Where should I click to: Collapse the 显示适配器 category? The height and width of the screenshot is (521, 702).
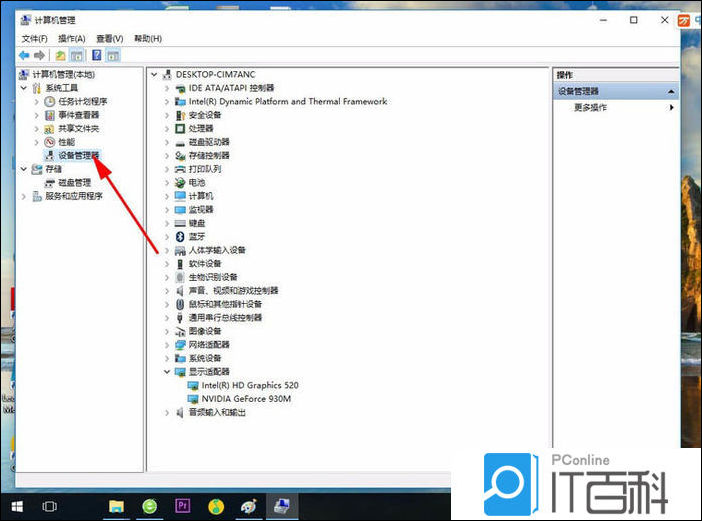pyautogui.click(x=167, y=372)
